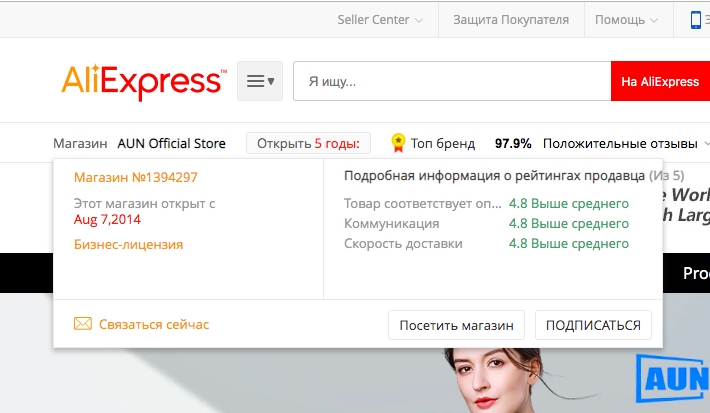Click the AliExpress logo
This screenshot has height=413, width=710.
(144, 82)
